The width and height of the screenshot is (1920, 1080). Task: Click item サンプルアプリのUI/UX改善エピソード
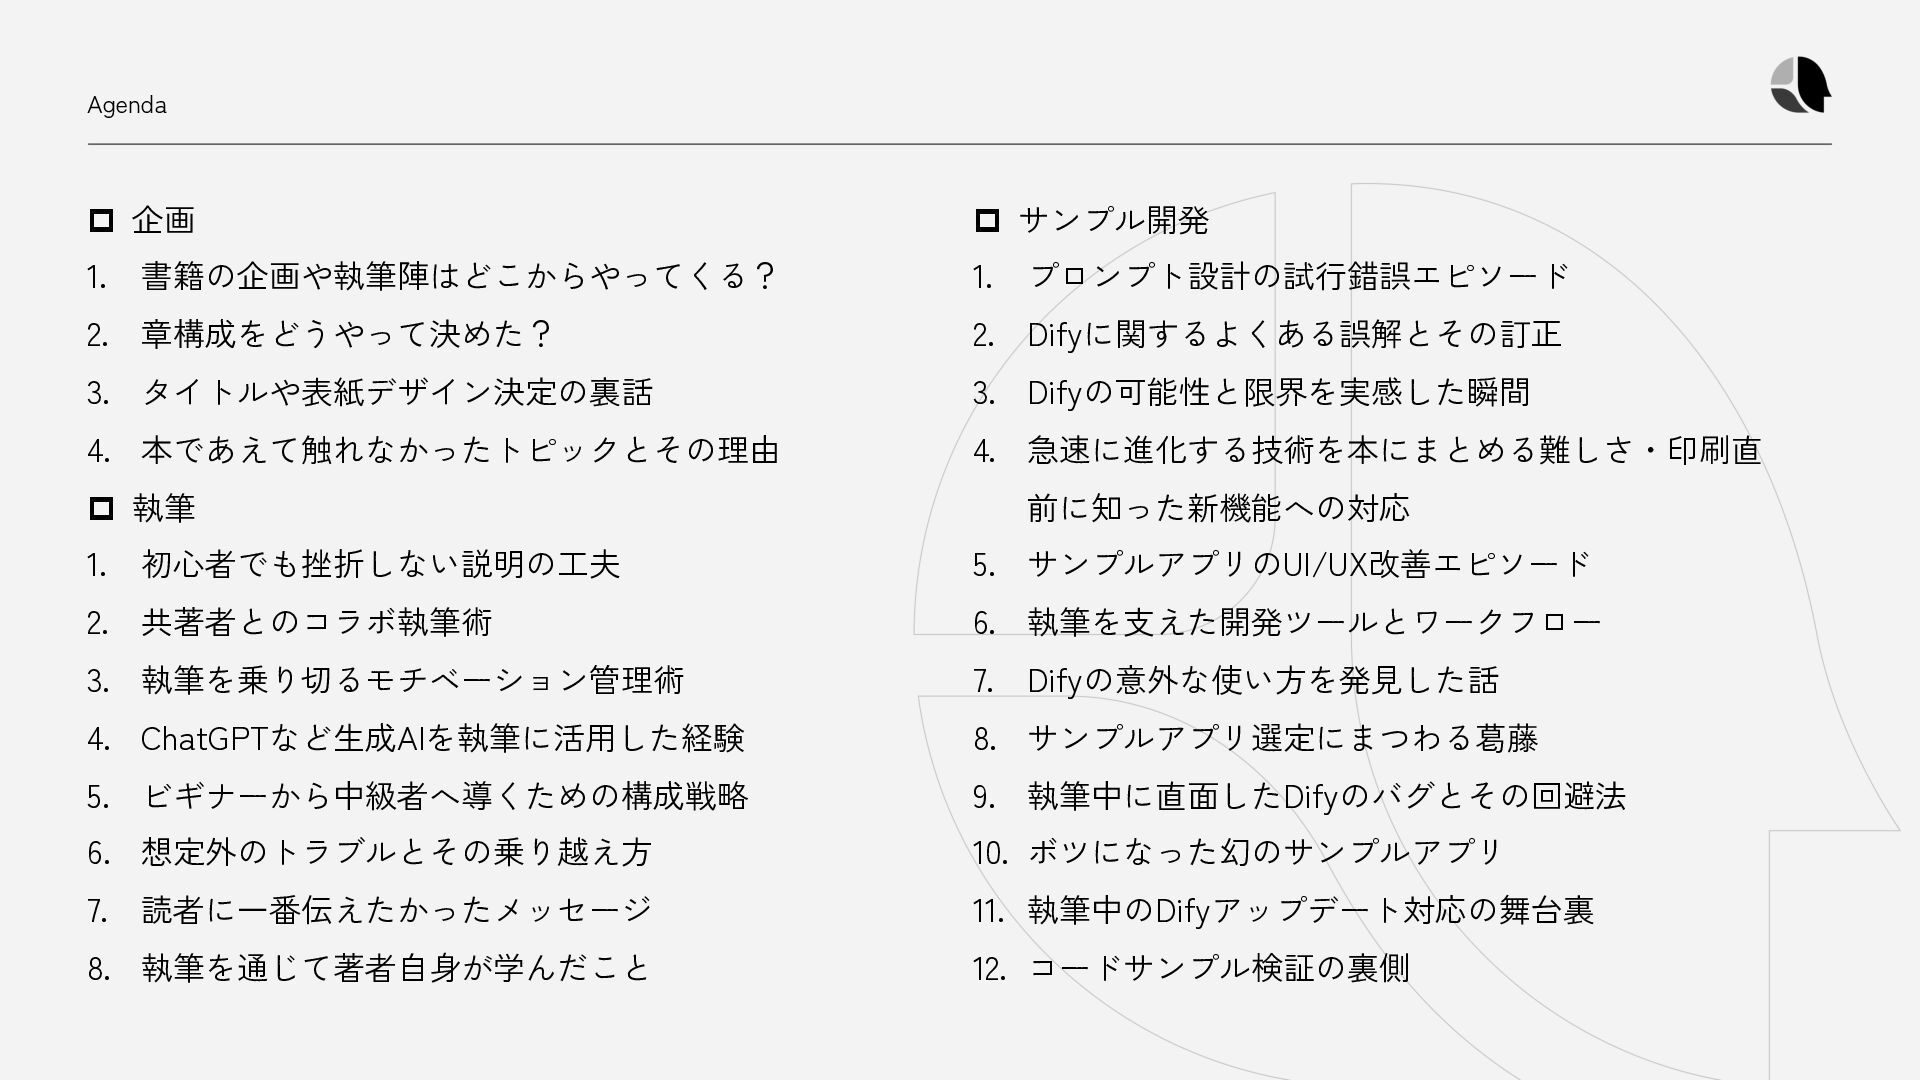[1309, 565]
